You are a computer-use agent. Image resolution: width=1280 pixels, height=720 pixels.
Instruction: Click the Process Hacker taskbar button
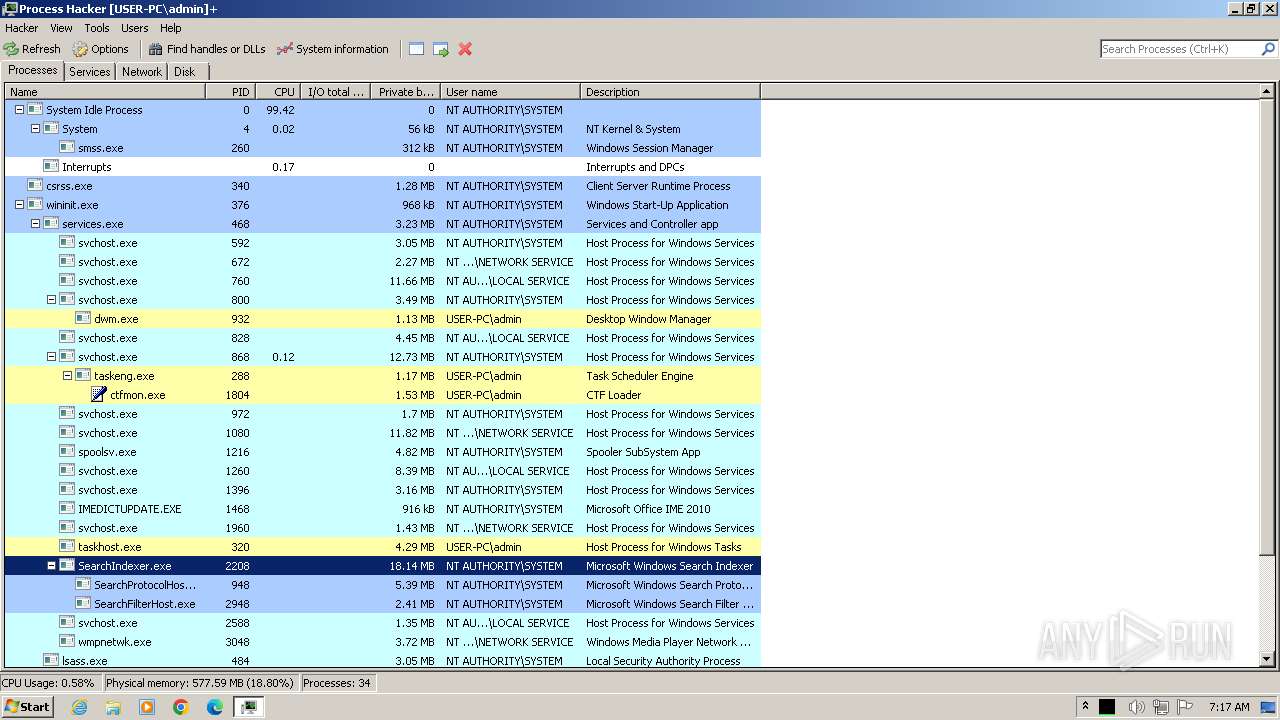pyautogui.click(x=249, y=707)
